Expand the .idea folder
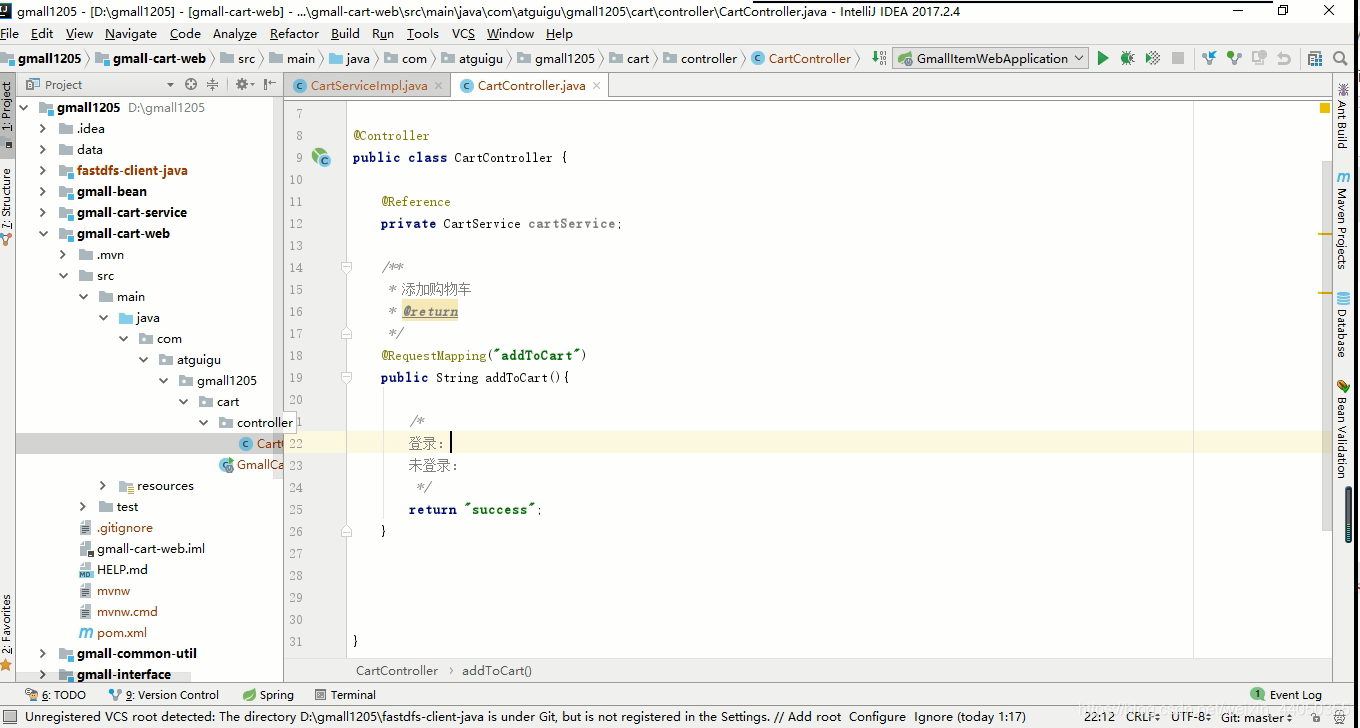The image size is (1360, 728). (x=42, y=128)
